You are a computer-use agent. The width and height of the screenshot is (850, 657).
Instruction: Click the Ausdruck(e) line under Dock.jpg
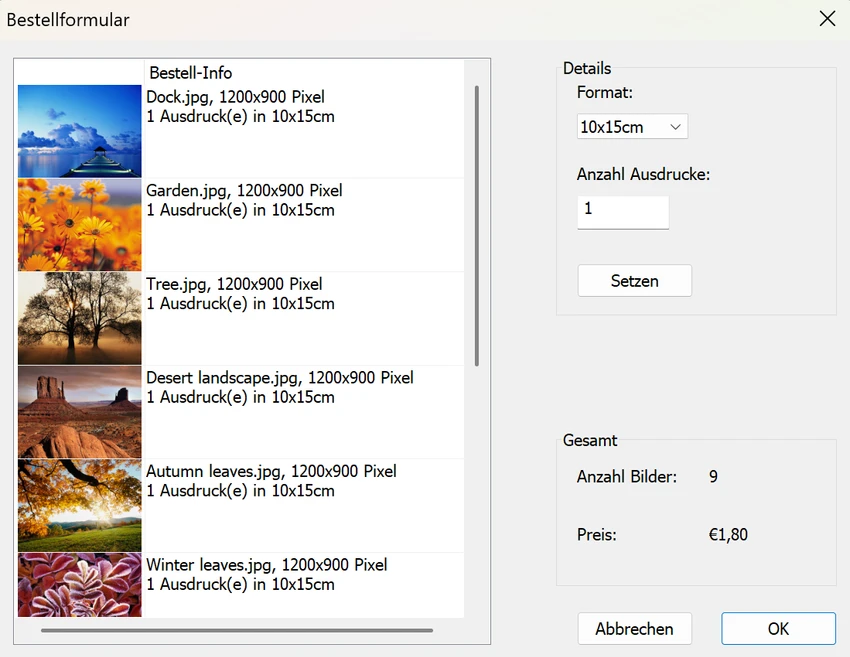coord(241,117)
